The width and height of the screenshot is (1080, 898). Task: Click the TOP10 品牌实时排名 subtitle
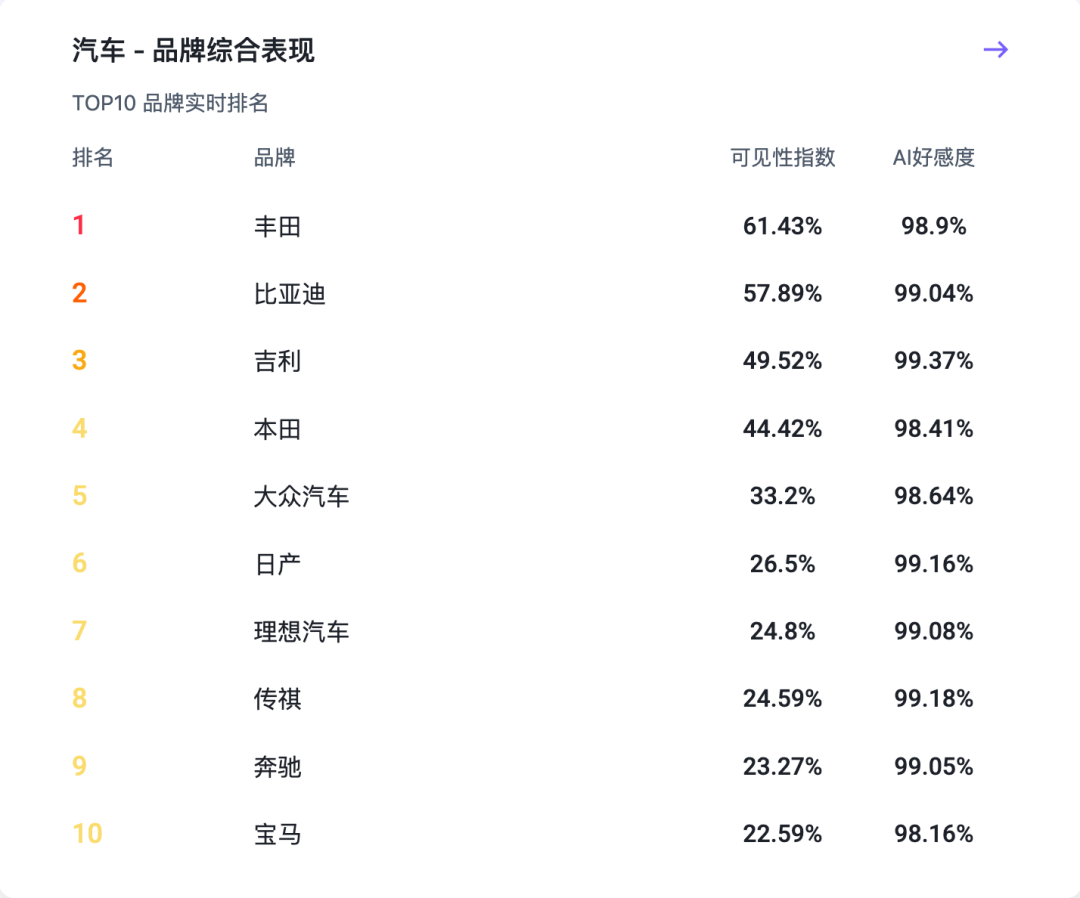pyautogui.click(x=170, y=104)
